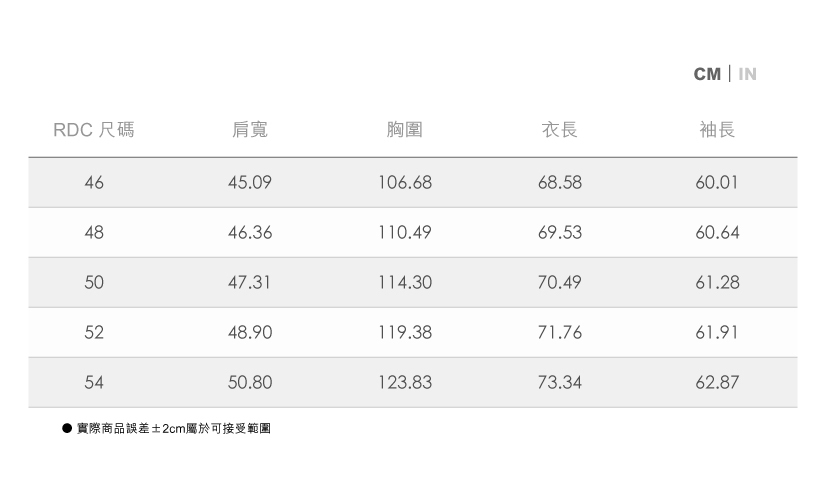Click shoulder width value 45.09
This screenshot has height=500, width=825.
point(250,183)
